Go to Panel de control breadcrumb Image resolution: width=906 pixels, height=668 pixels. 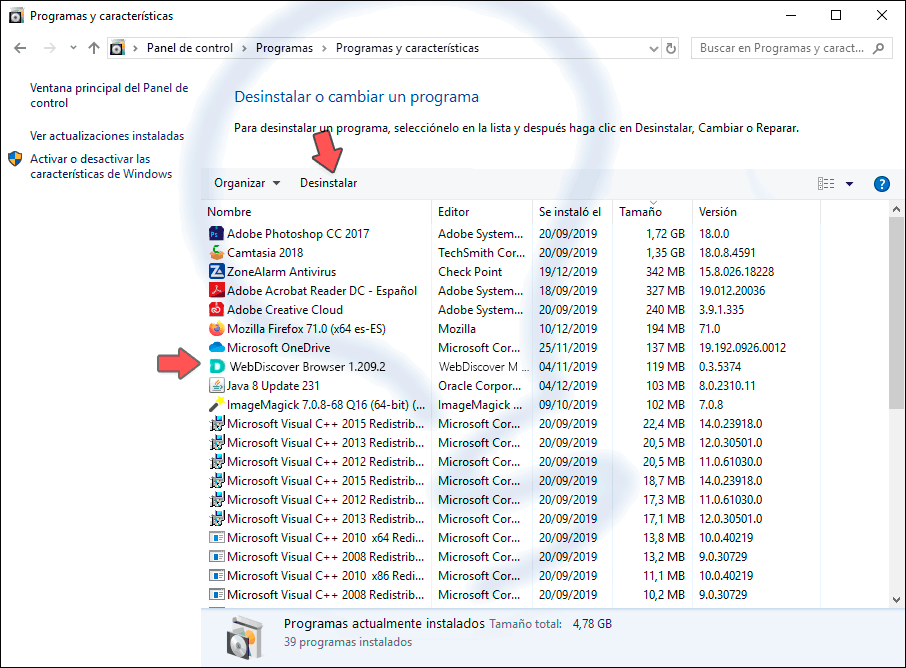190,49
